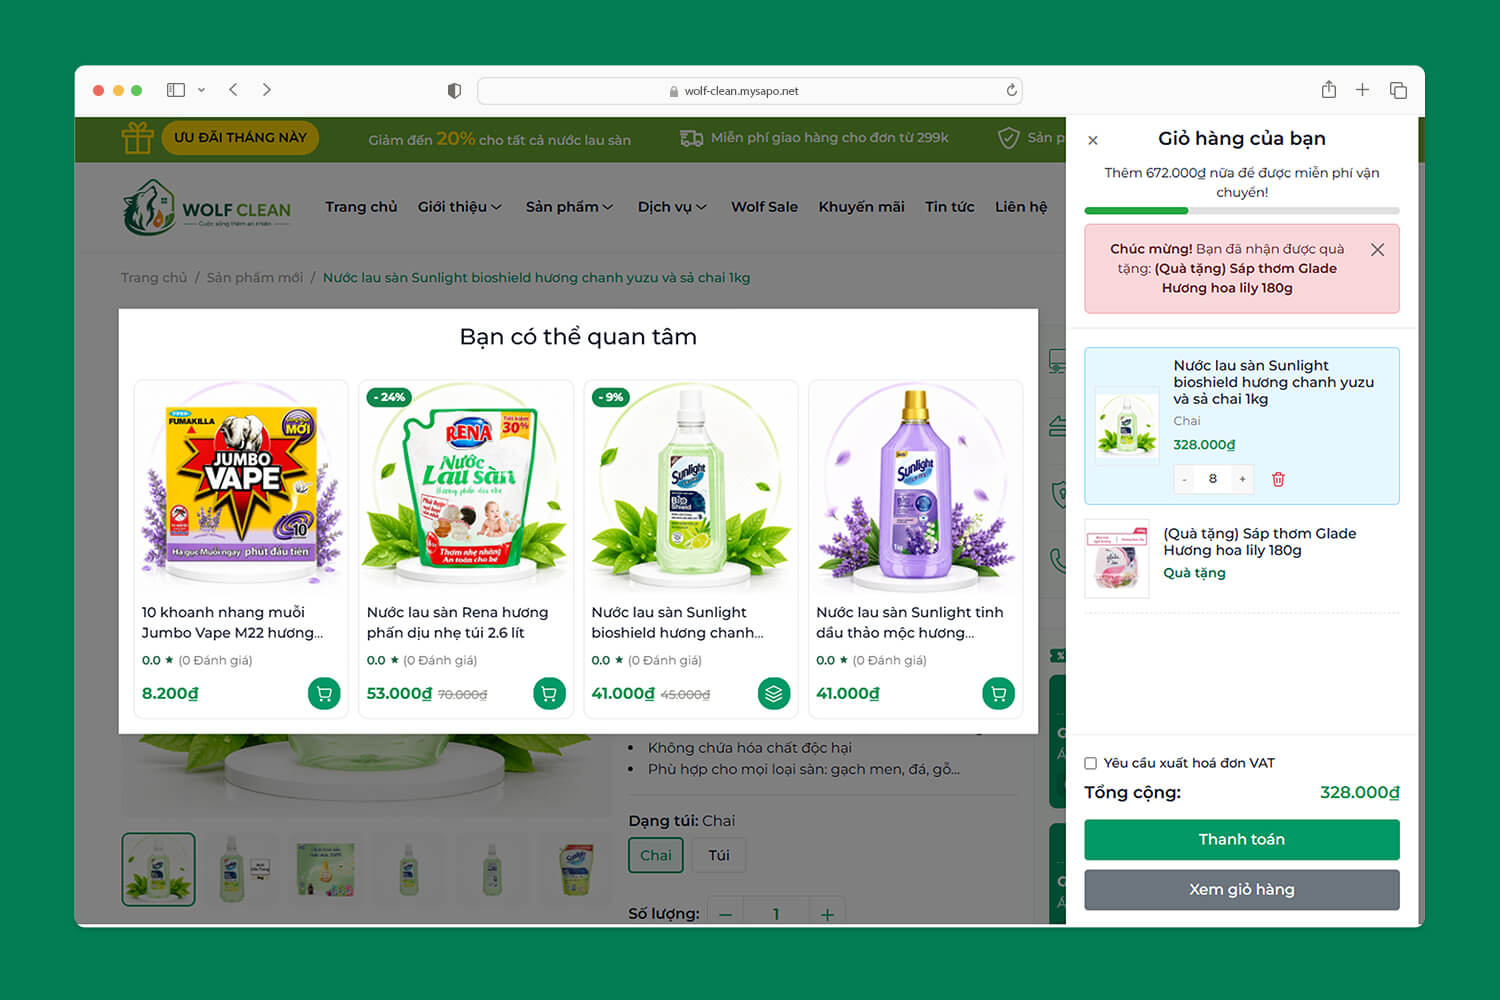Open Sunlight bioshield title in cart drawer
Image resolution: width=1500 pixels, height=1000 pixels.
coord(1273,382)
